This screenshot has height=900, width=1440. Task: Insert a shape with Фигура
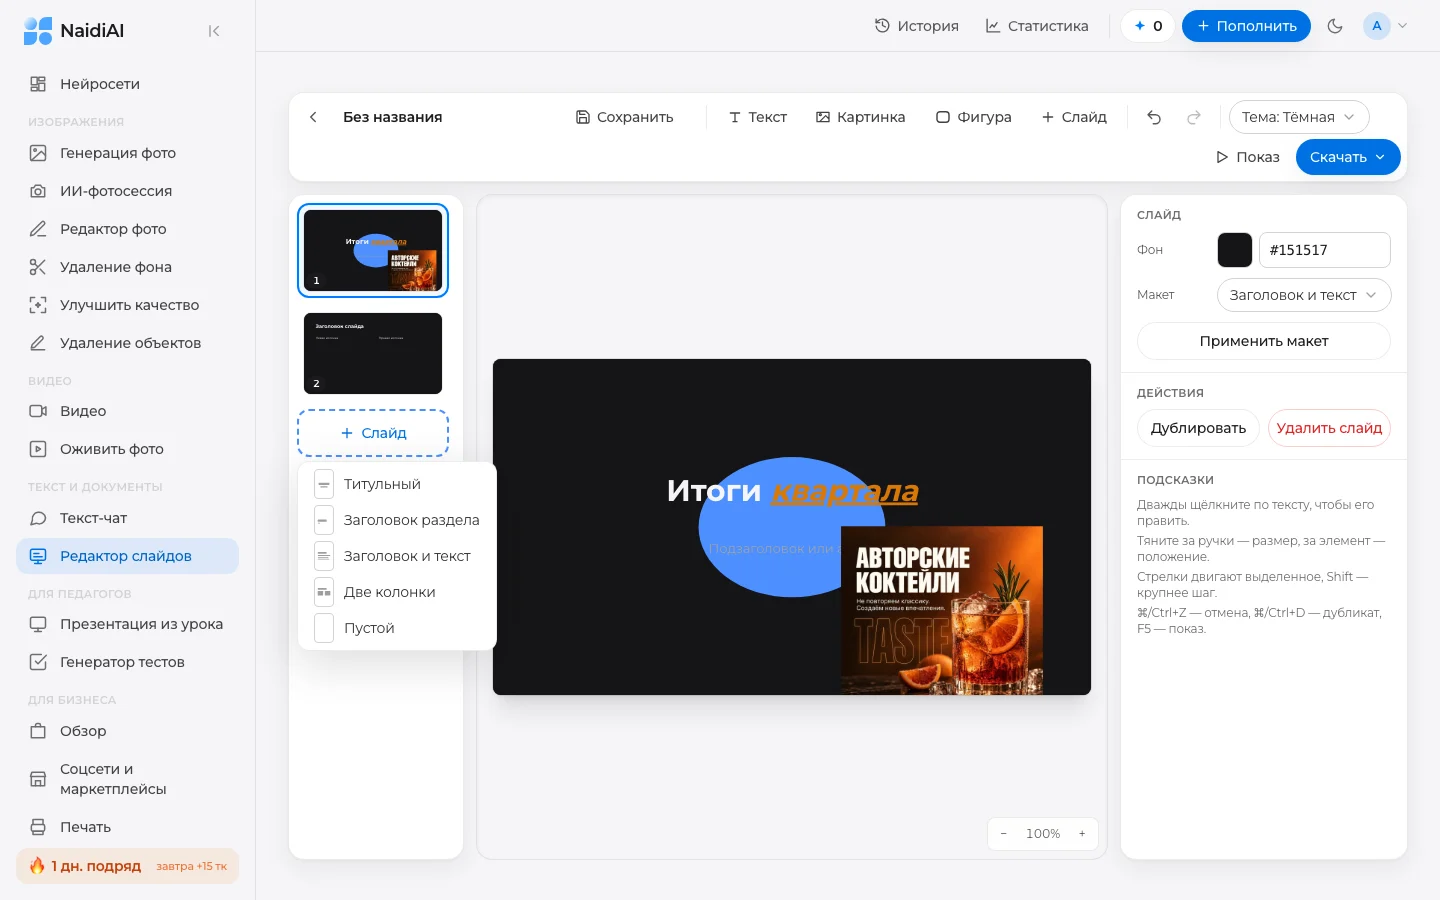point(974,117)
